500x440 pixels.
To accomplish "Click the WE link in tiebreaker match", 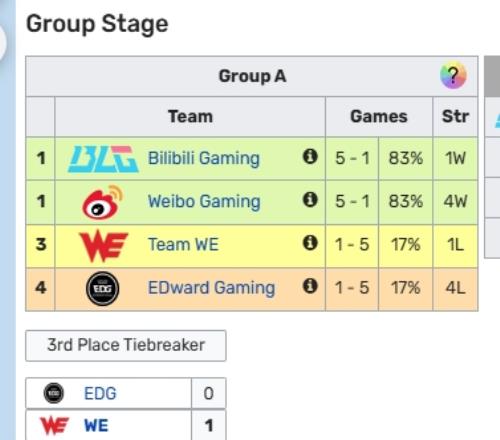I will [96, 426].
